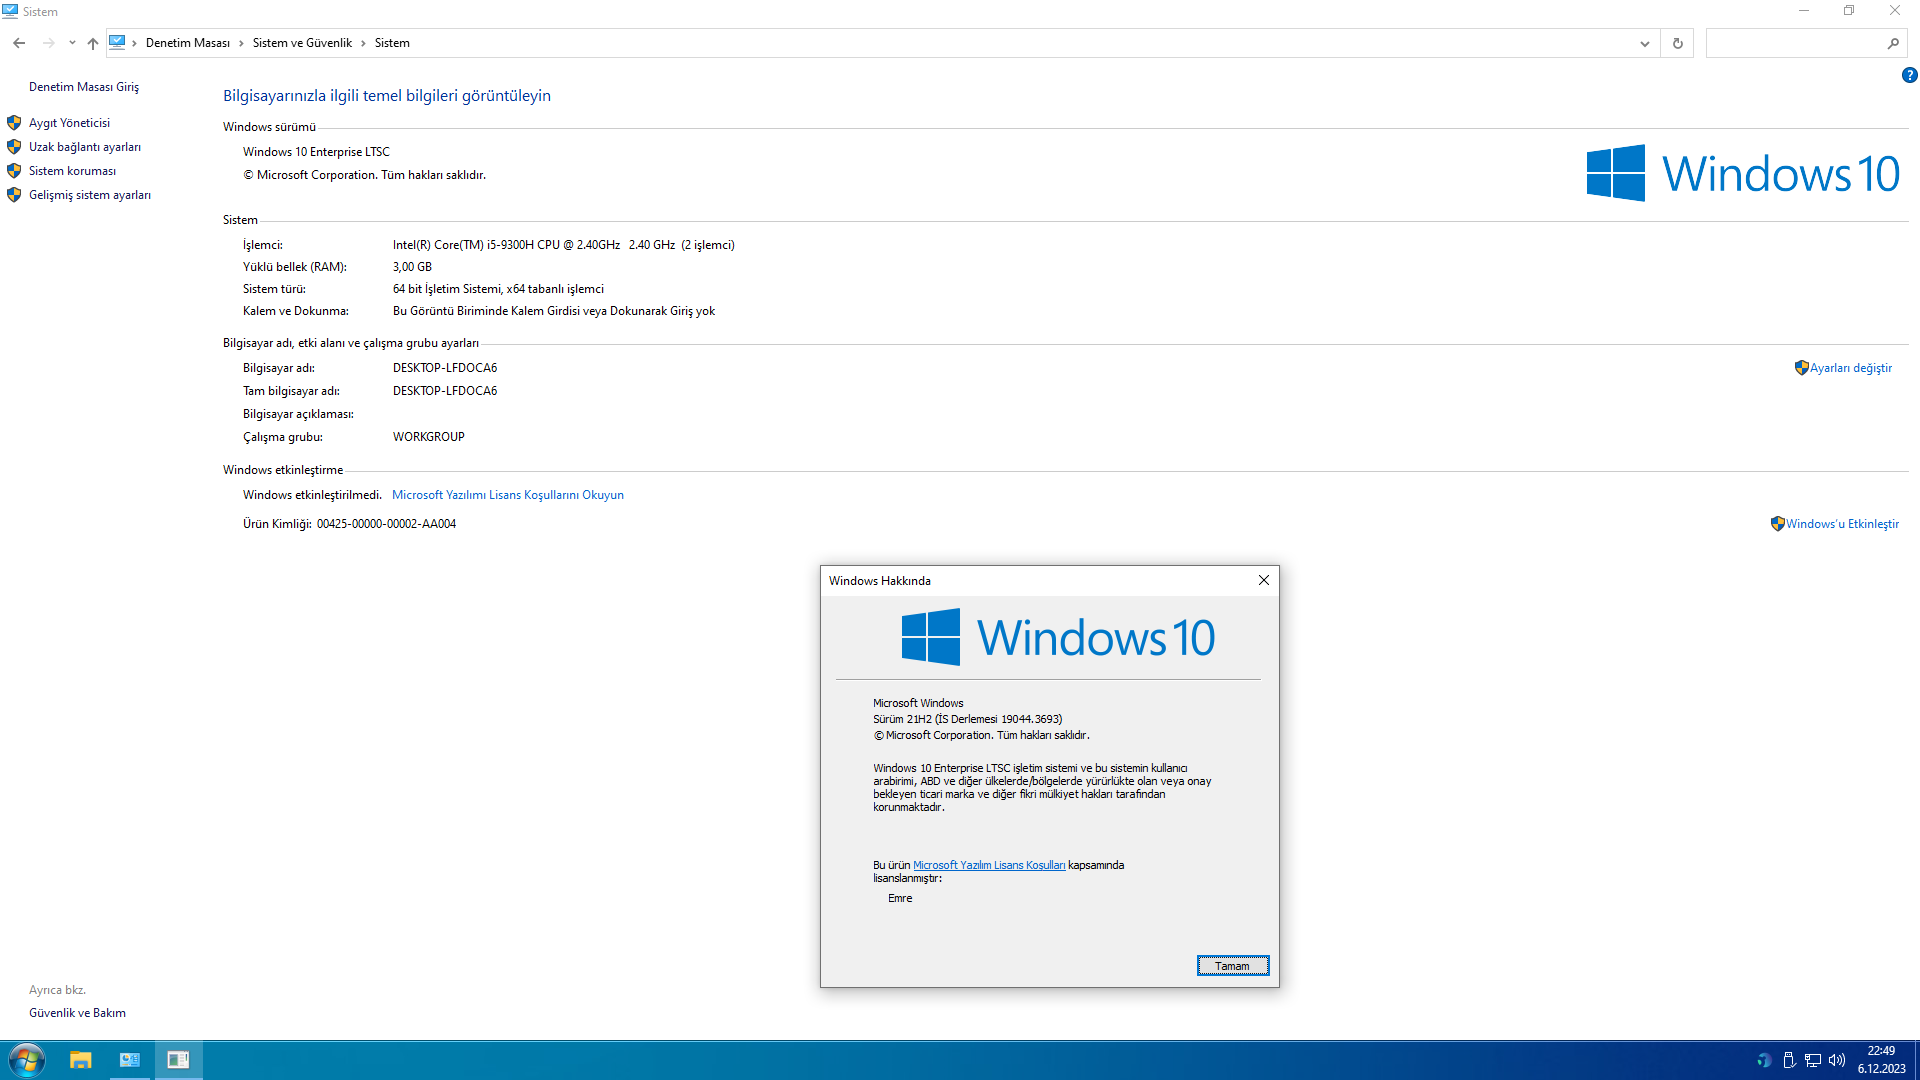Click the shield icon beside Ayarları değiştir
Viewport: 1920px width, 1080px height.
point(1802,368)
